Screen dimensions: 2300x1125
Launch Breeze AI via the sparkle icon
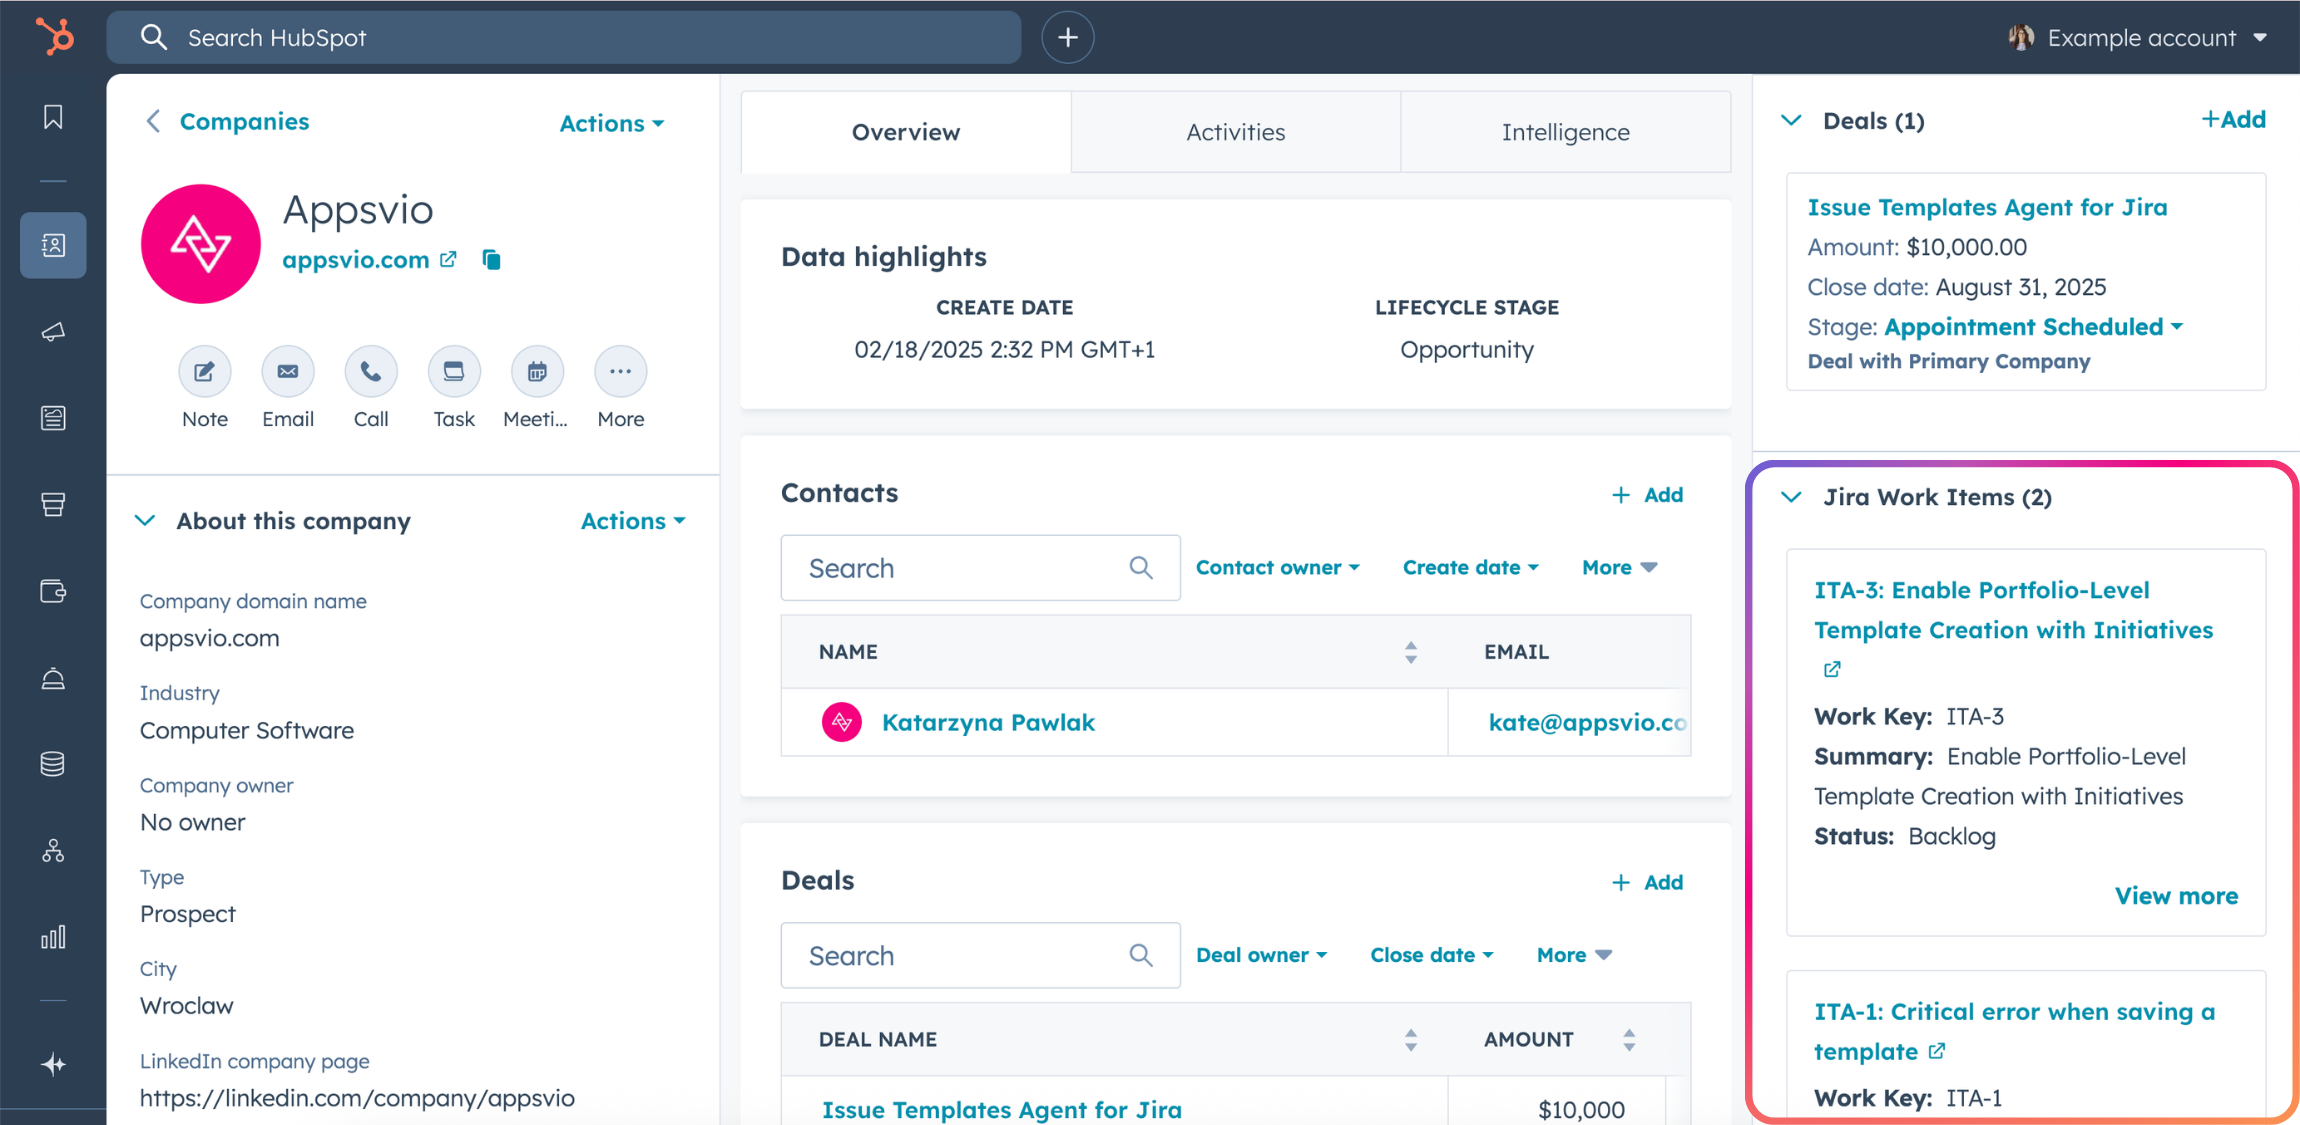coord(53,1063)
